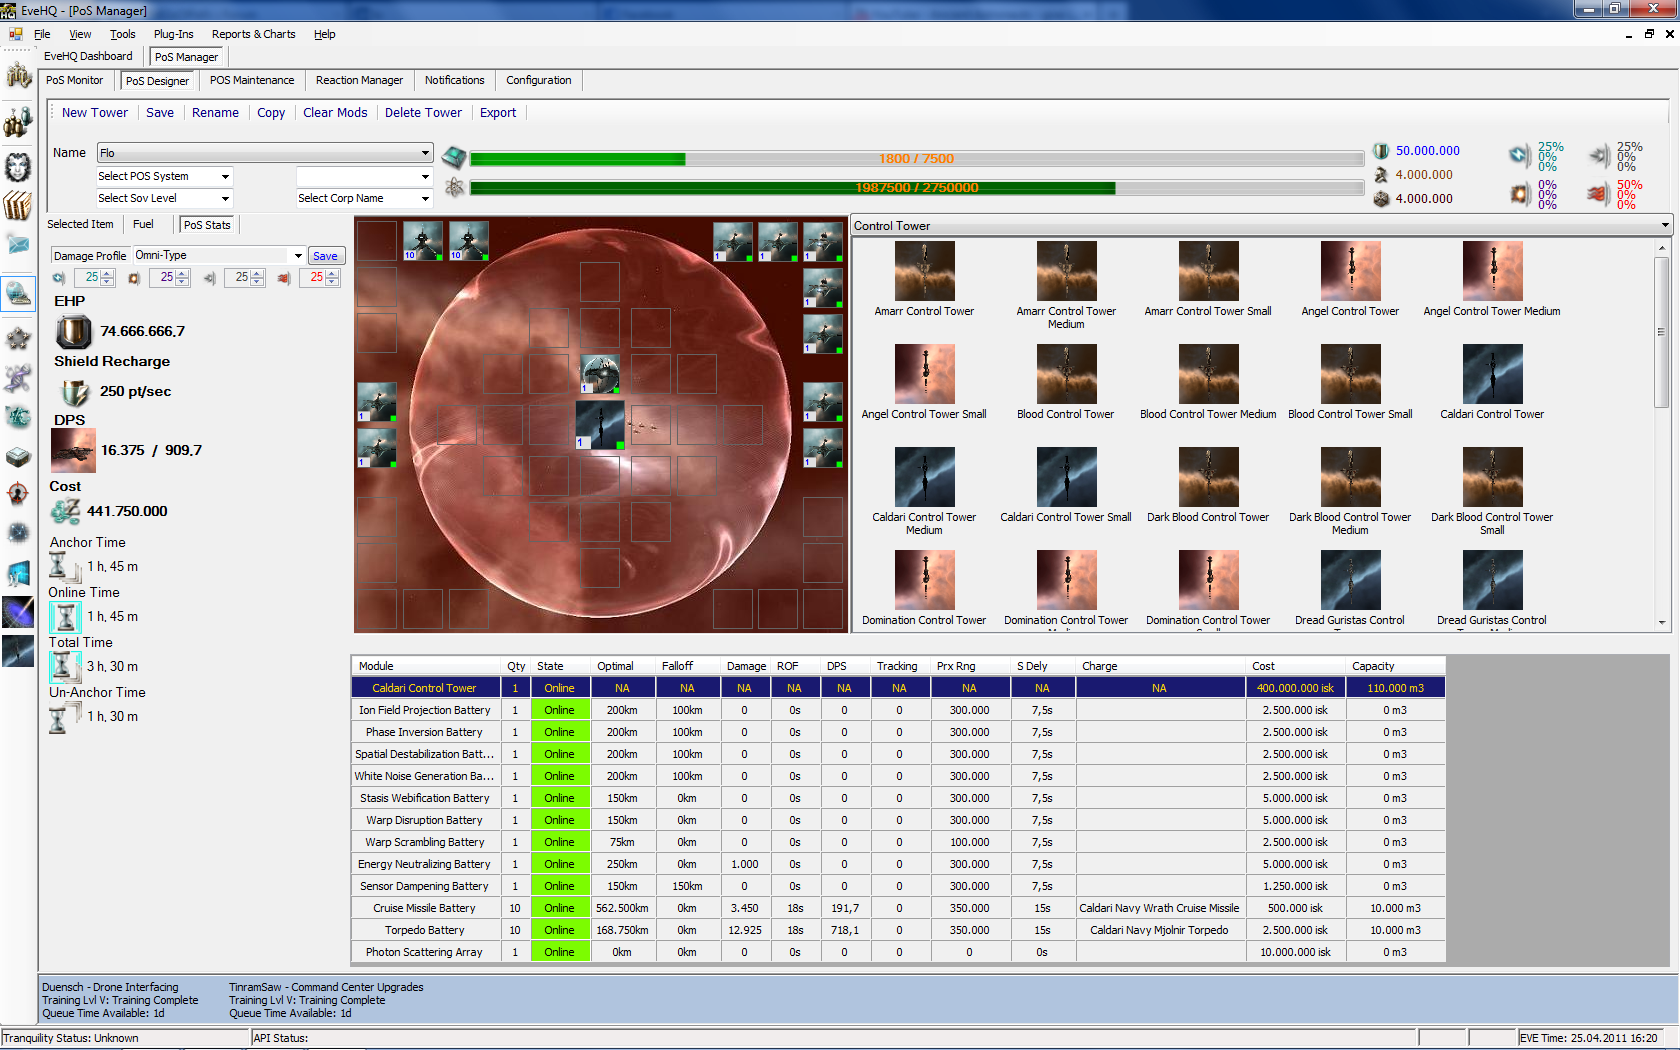Click the Delete Tower button

click(424, 113)
